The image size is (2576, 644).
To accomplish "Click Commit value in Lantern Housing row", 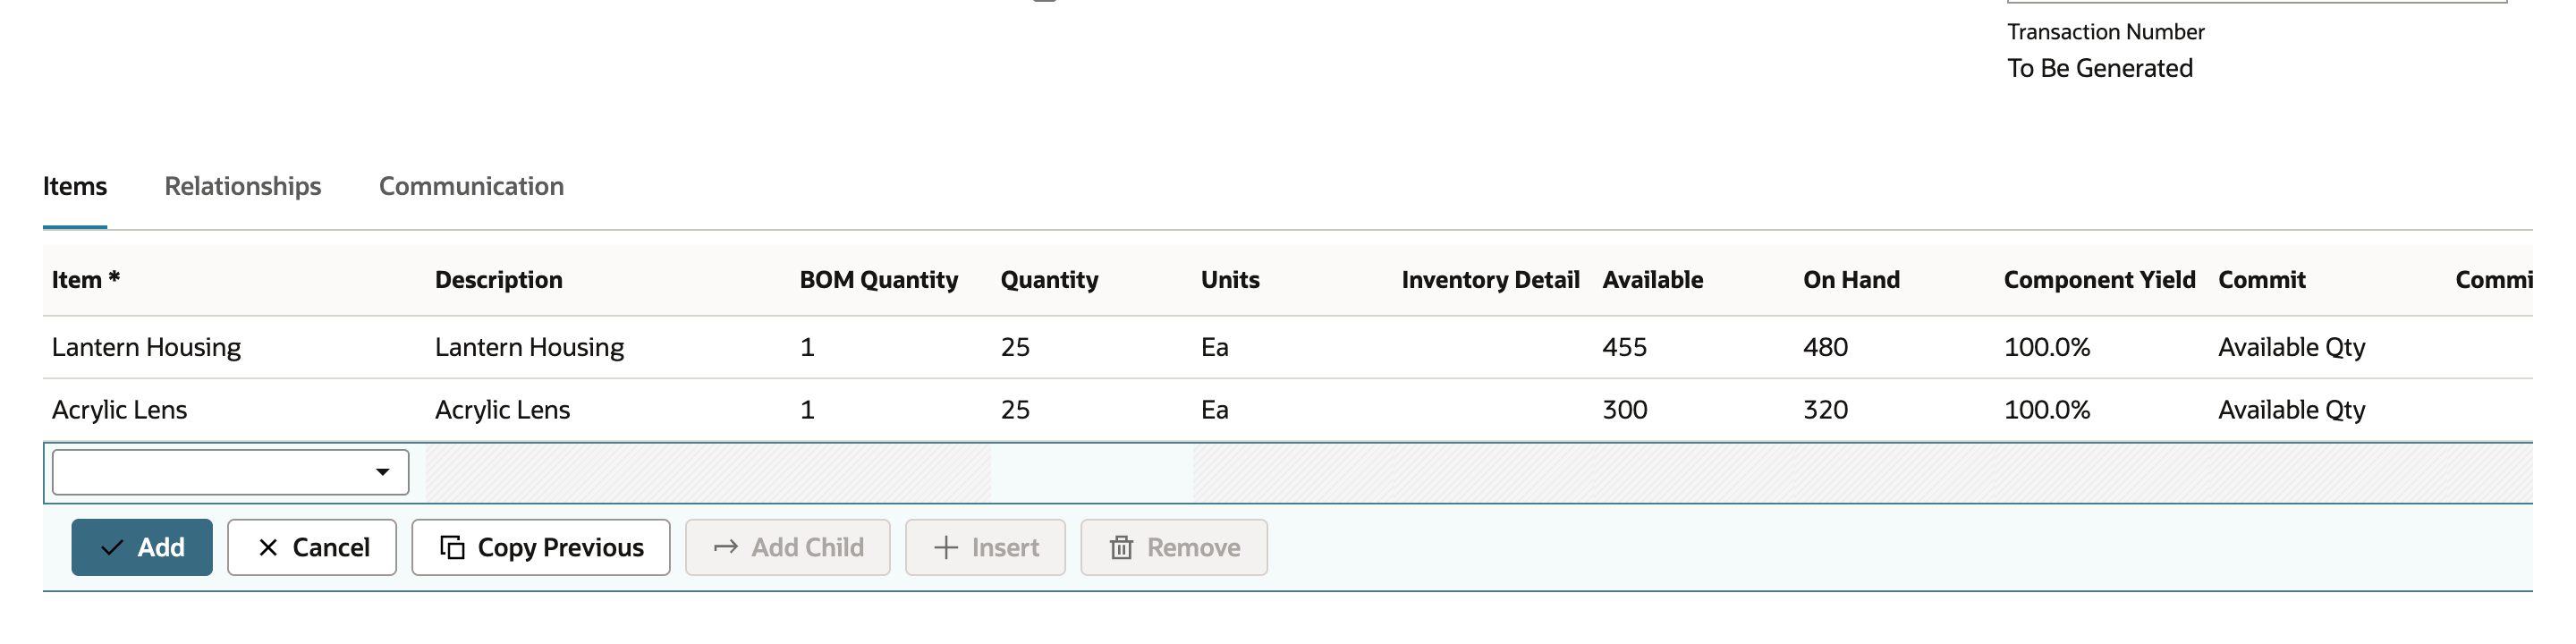I will coord(2292,347).
